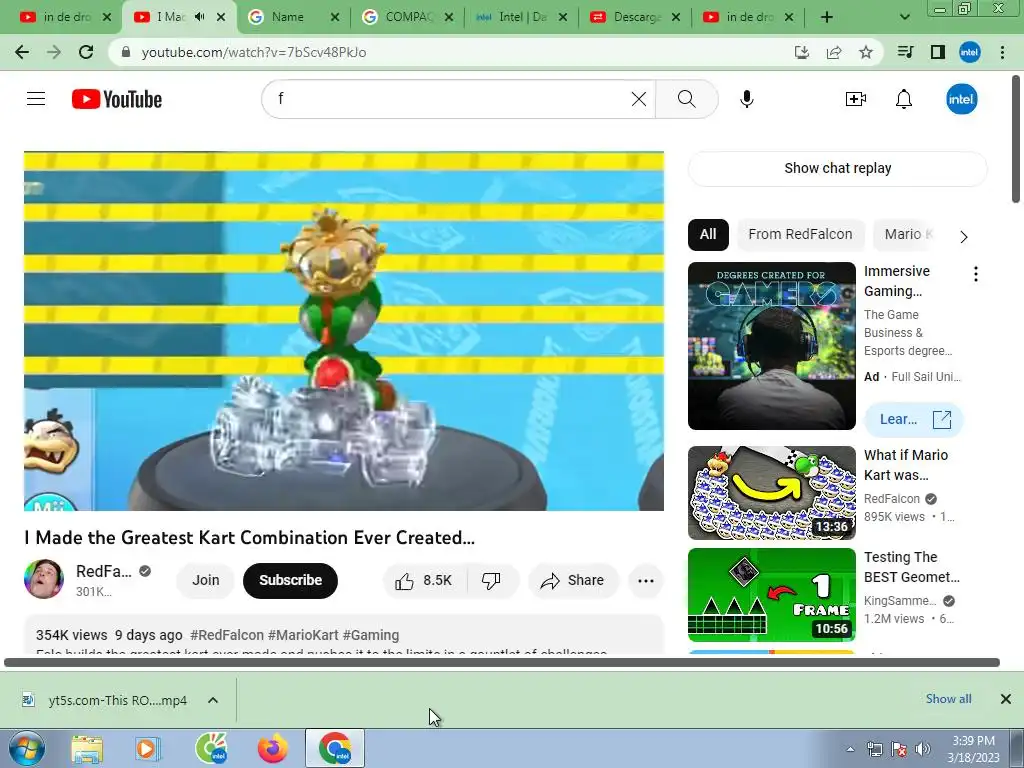This screenshot has width=1024, height=768.
Task: Open options menu for Immersive Gaming ad
Action: click(976, 274)
